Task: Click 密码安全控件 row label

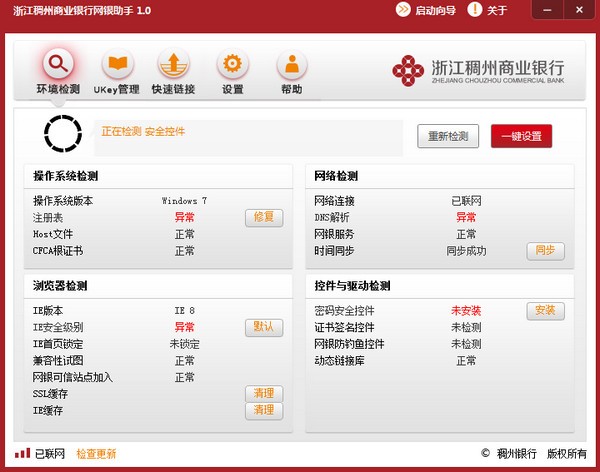Action: [x=344, y=310]
